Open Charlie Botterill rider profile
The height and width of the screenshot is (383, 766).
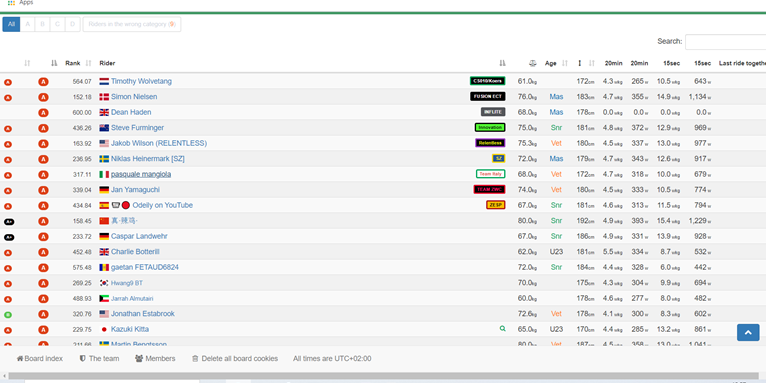click(x=135, y=252)
